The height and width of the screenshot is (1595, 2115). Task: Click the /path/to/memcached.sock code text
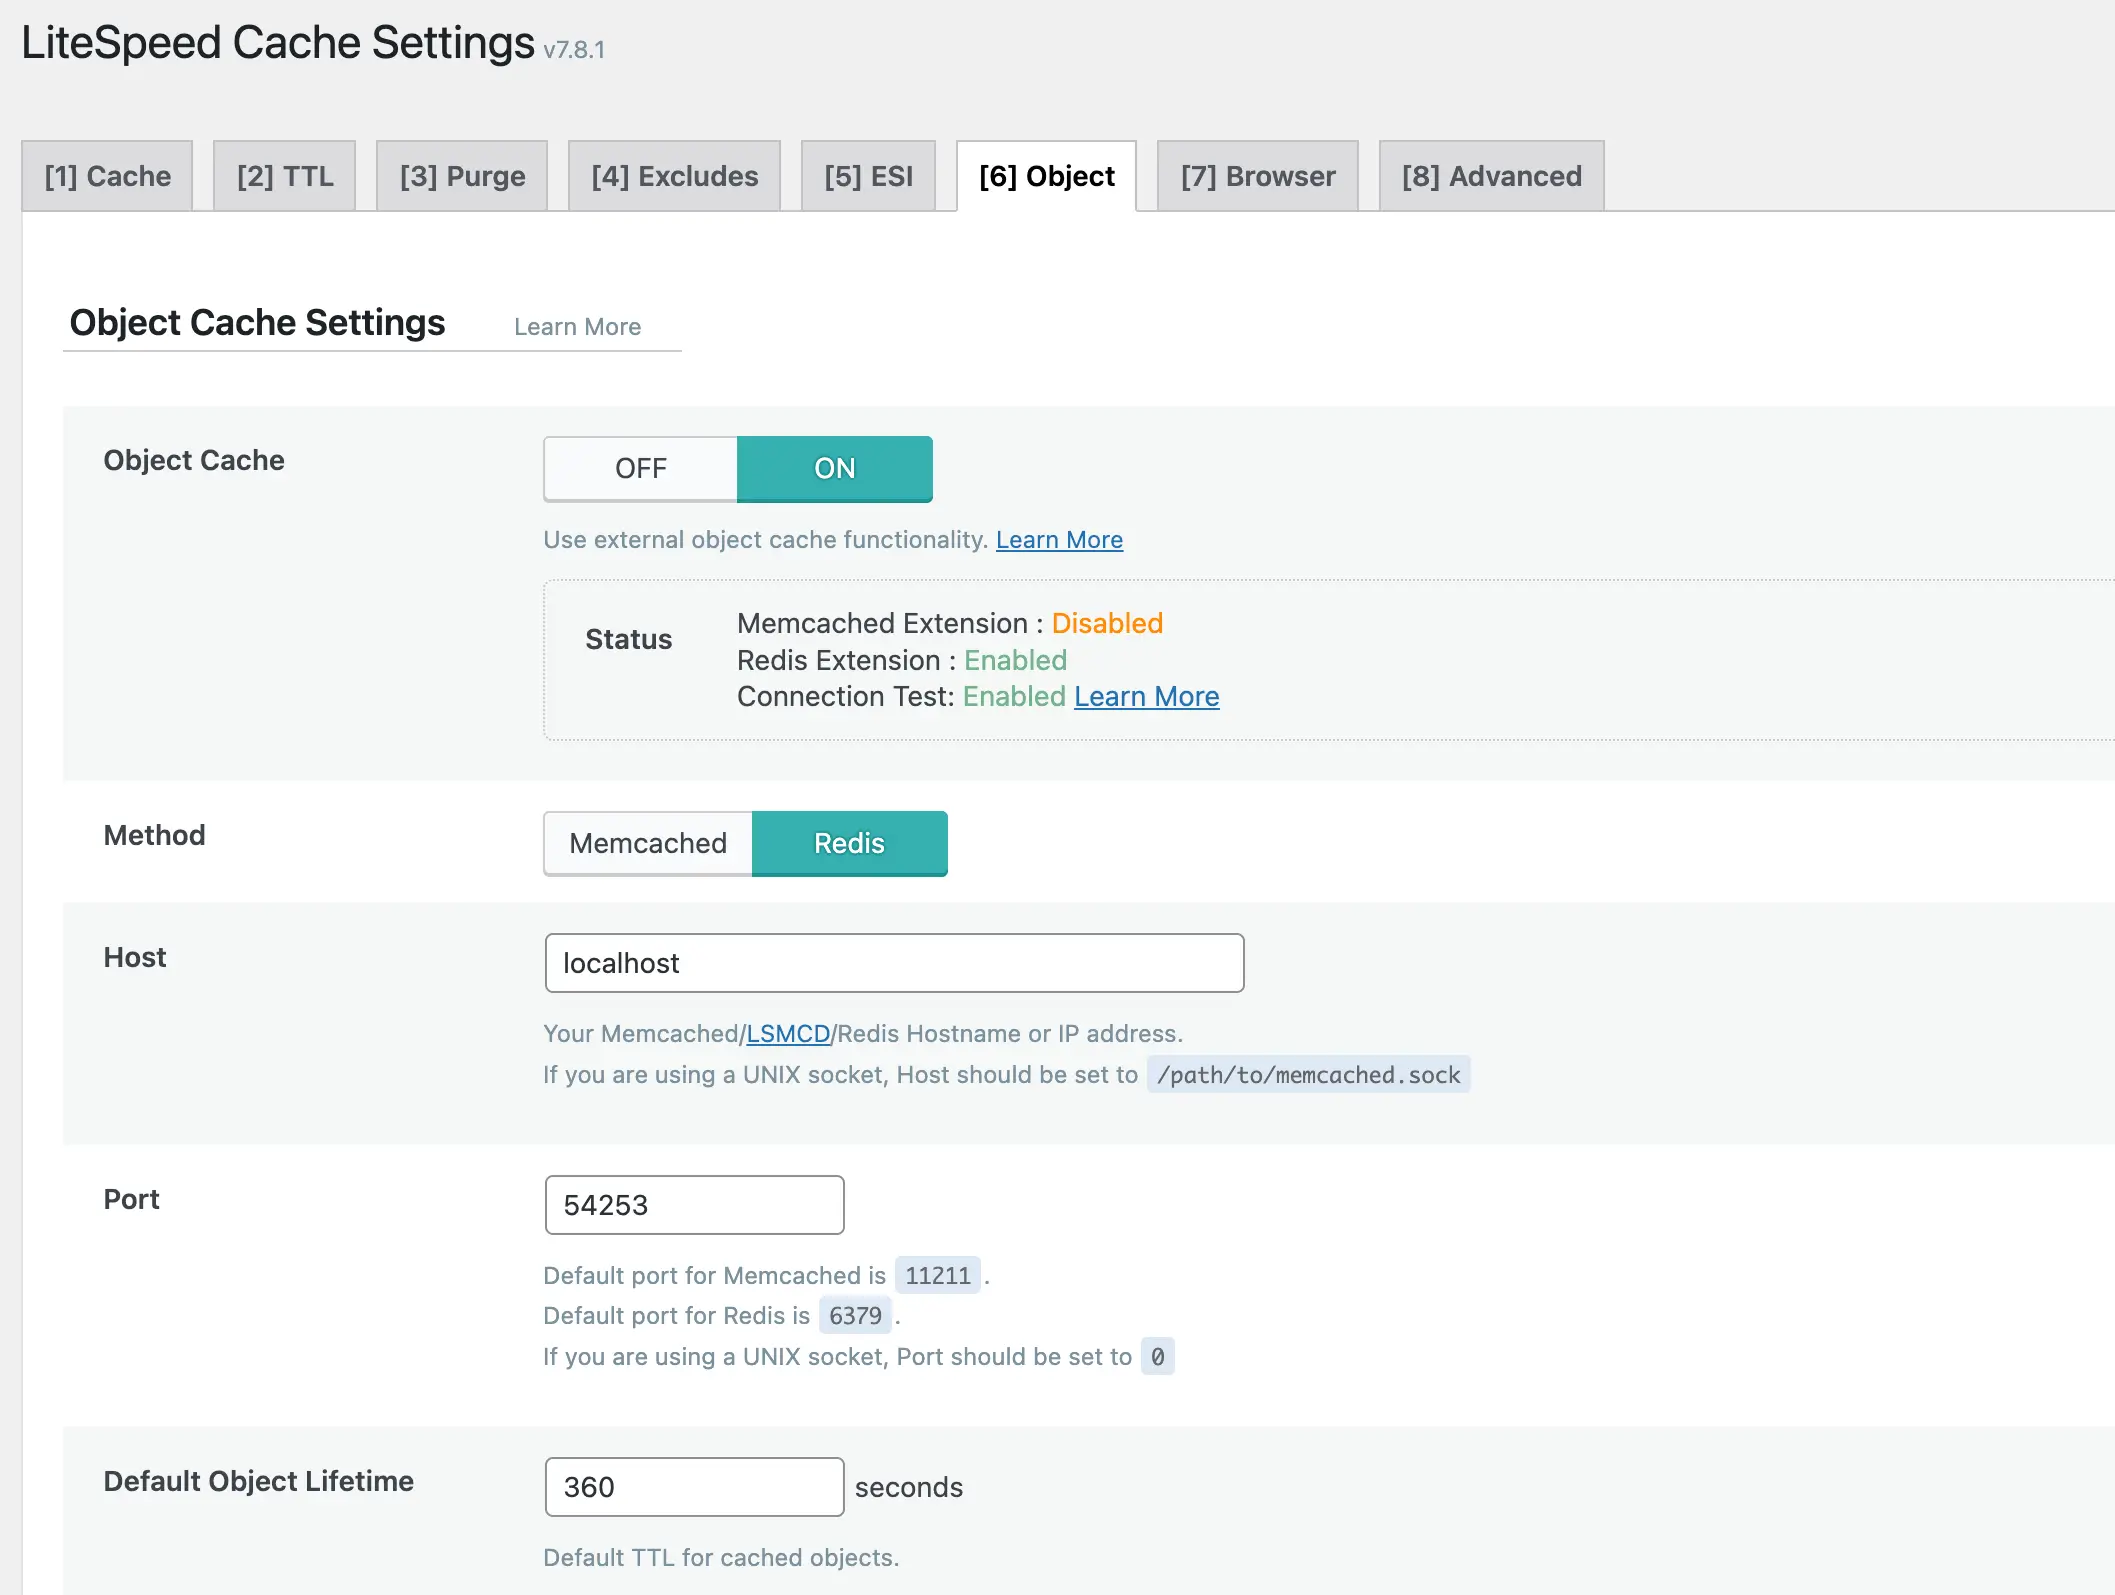point(1308,1075)
